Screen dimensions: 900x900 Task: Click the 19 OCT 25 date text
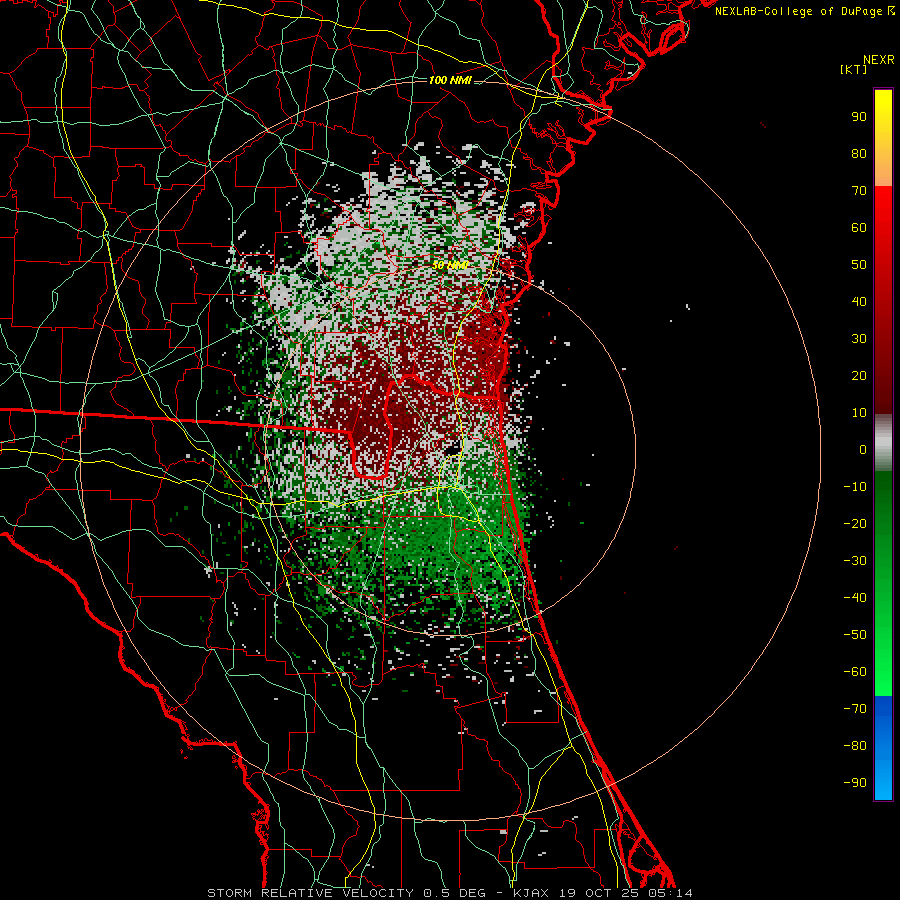(599, 893)
